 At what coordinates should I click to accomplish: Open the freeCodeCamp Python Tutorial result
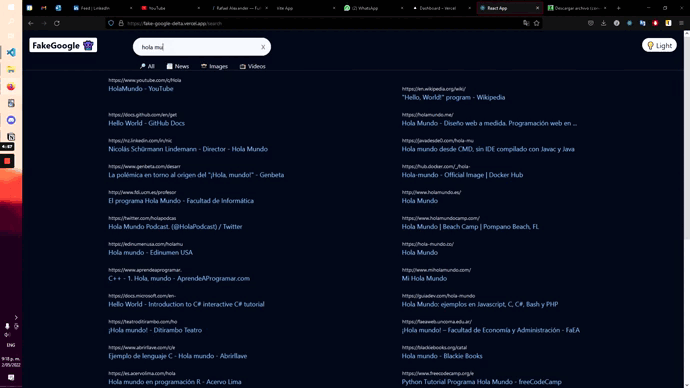(481, 382)
